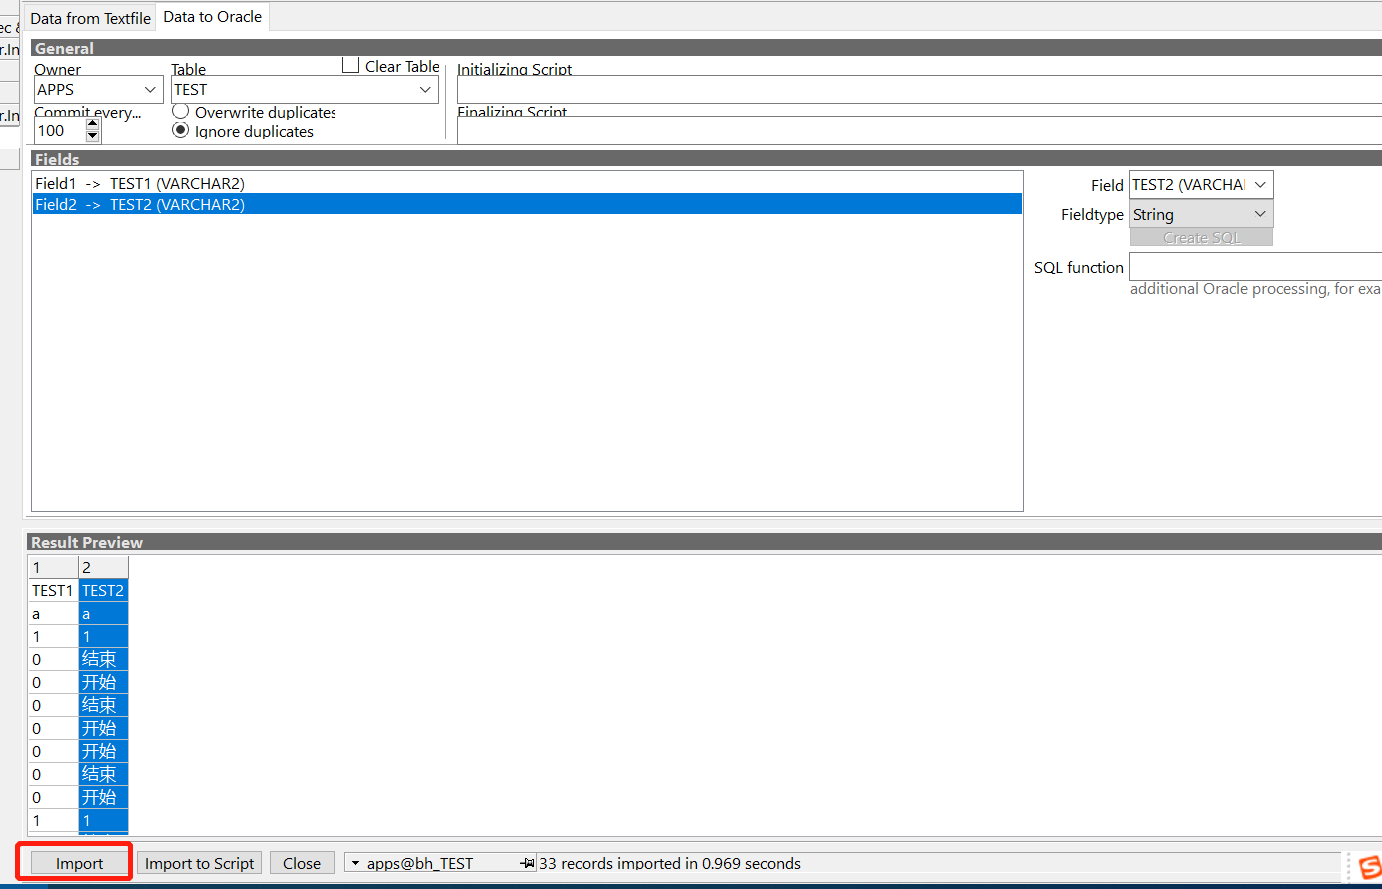Increase Commit every using the up arrow
Image resolution: width=1382 pixels, height=889 pixels.
click(x=92, y=124)
